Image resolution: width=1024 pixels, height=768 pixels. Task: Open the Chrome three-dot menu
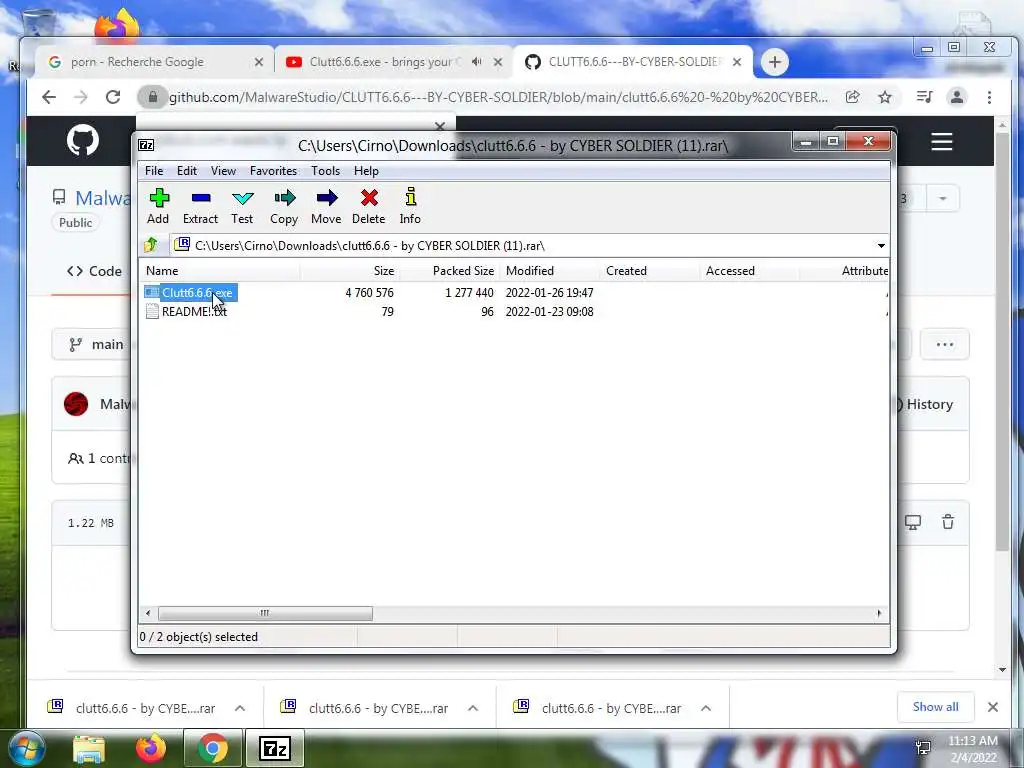(x=989, y=97)
